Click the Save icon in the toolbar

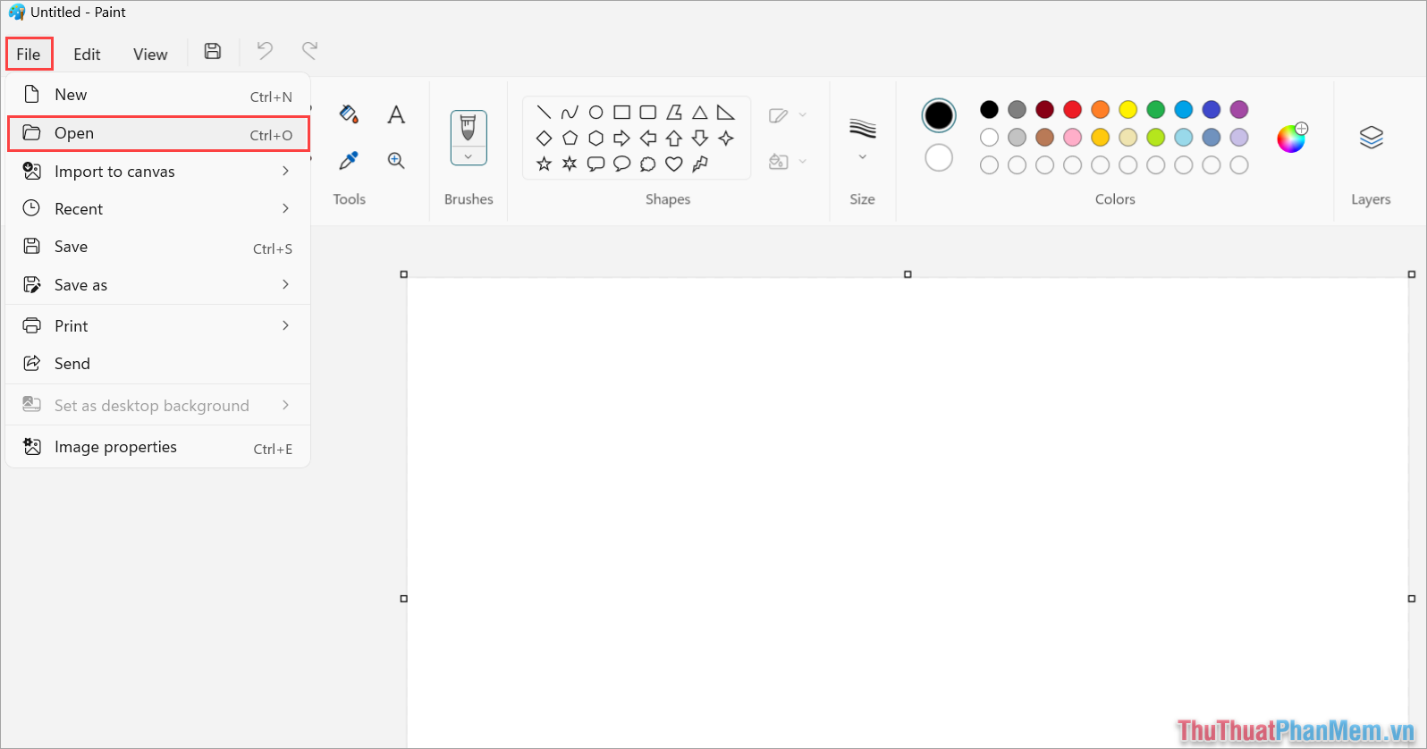[212, 50]
